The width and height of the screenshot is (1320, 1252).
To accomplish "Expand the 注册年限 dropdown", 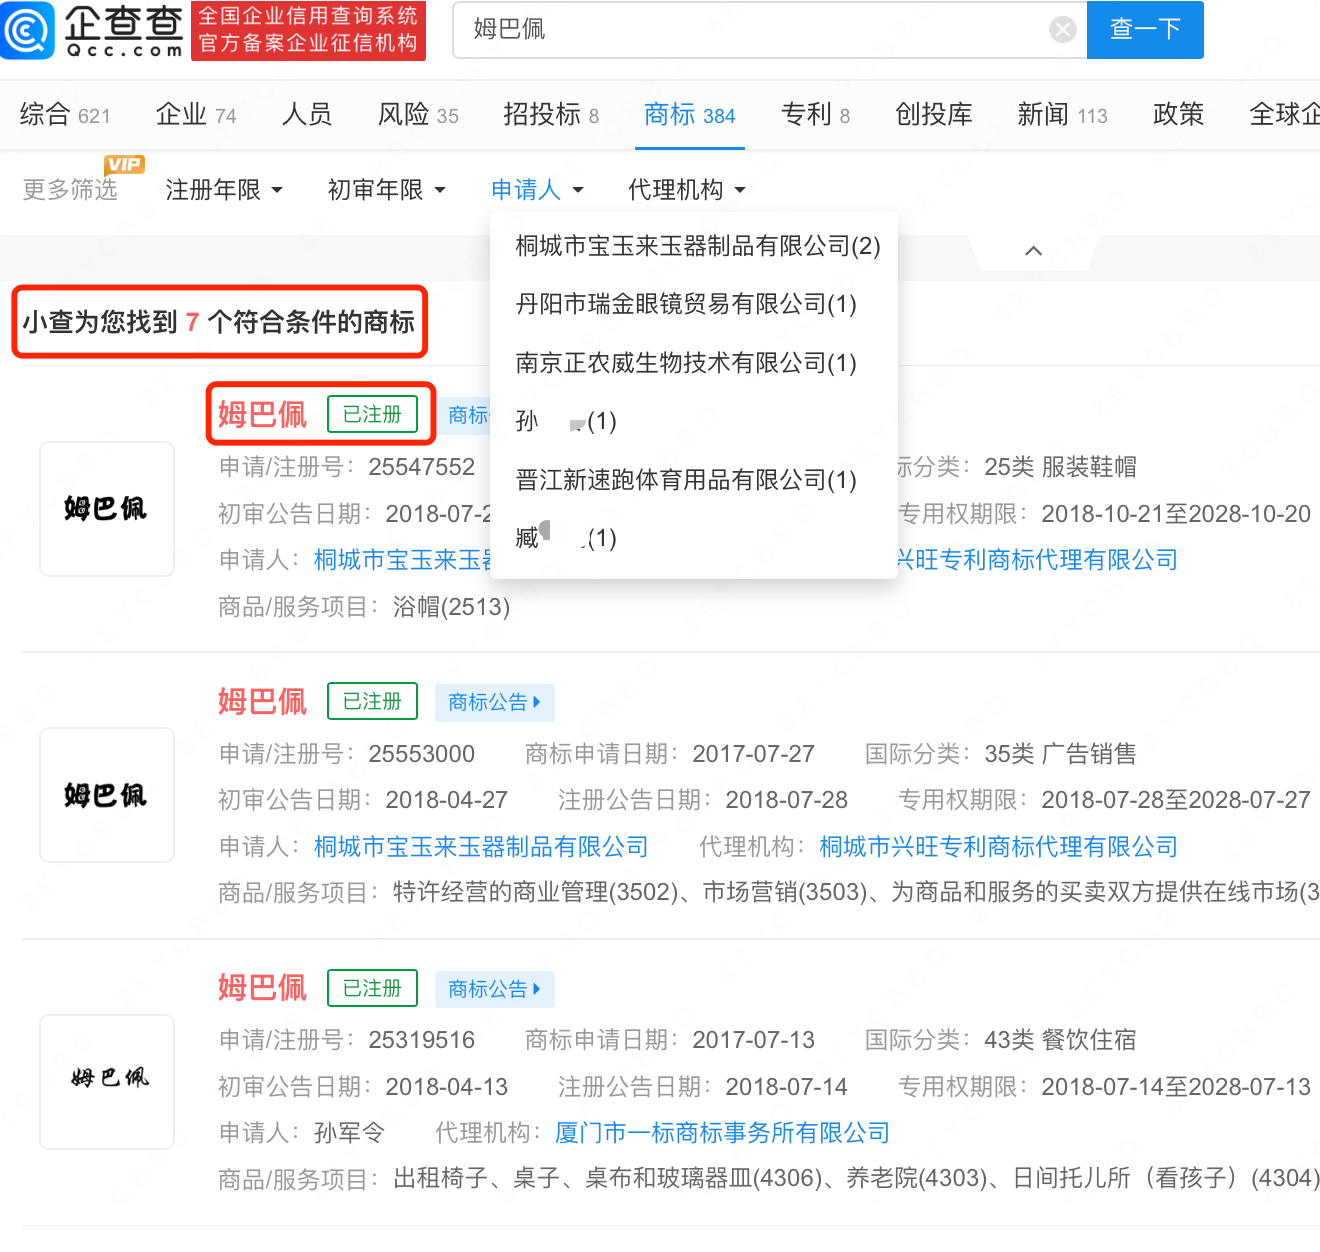I will (224, 189).
